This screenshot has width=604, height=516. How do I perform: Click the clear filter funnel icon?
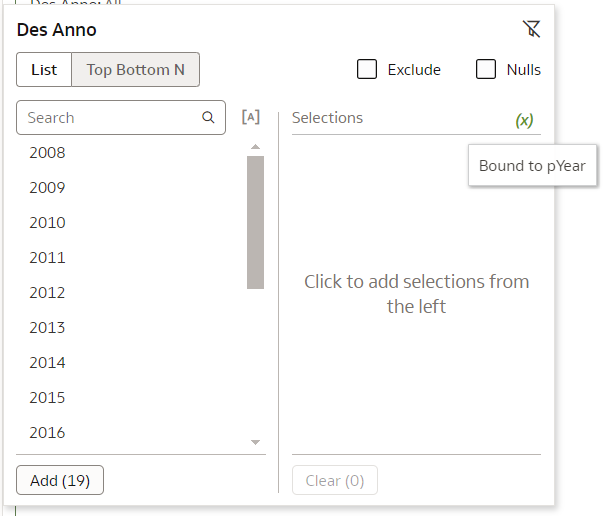(532, 29)
